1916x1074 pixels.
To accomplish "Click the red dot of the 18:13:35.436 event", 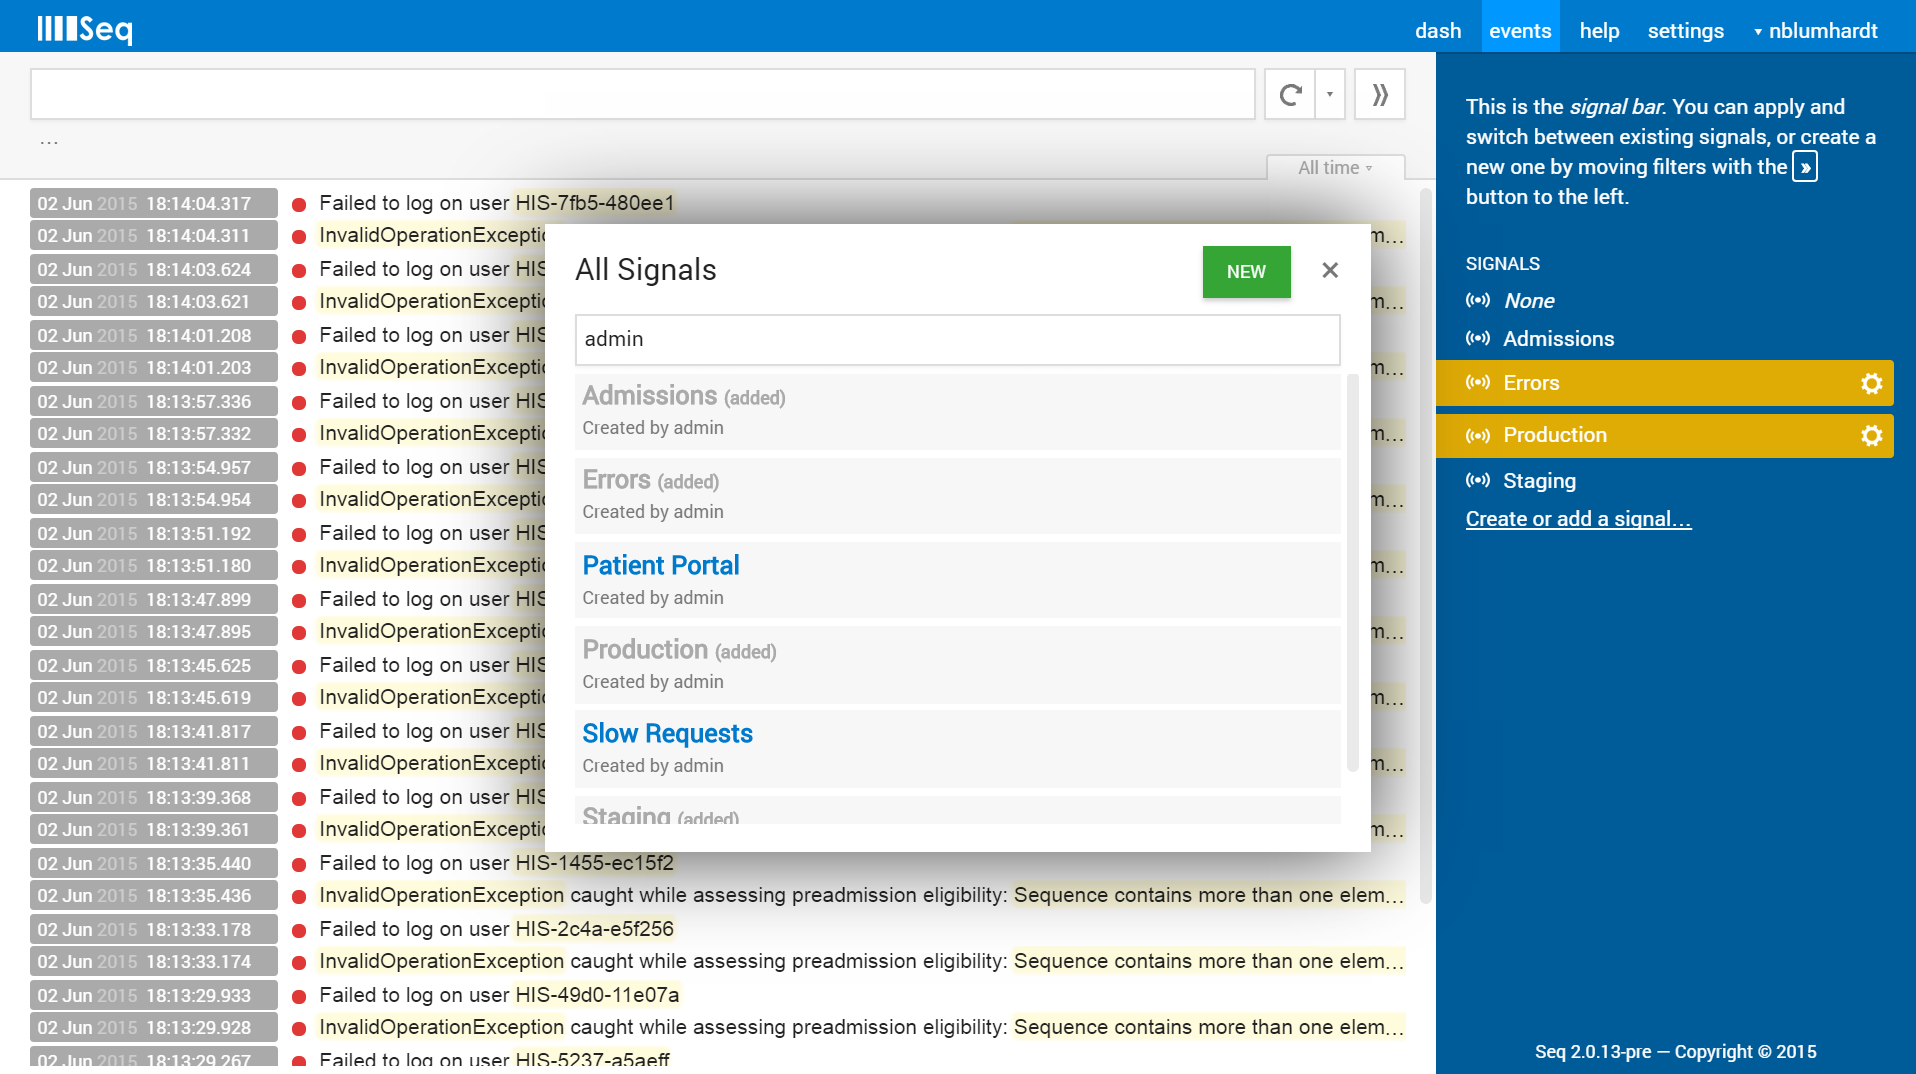I will (x=298, y=896).
